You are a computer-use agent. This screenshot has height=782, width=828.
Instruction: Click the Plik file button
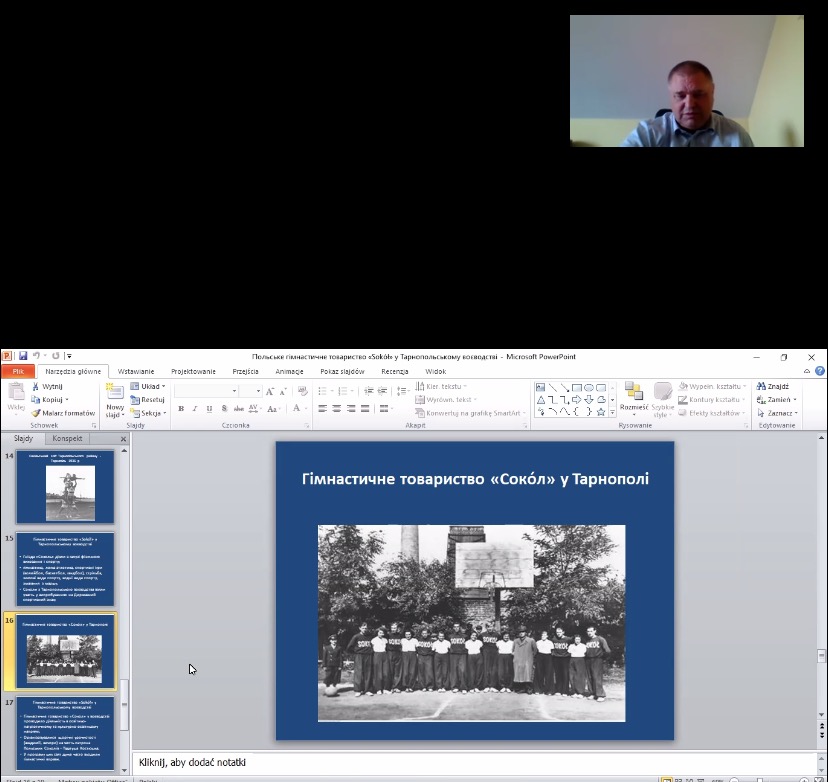pyautogui.click(x=18, y=371)
